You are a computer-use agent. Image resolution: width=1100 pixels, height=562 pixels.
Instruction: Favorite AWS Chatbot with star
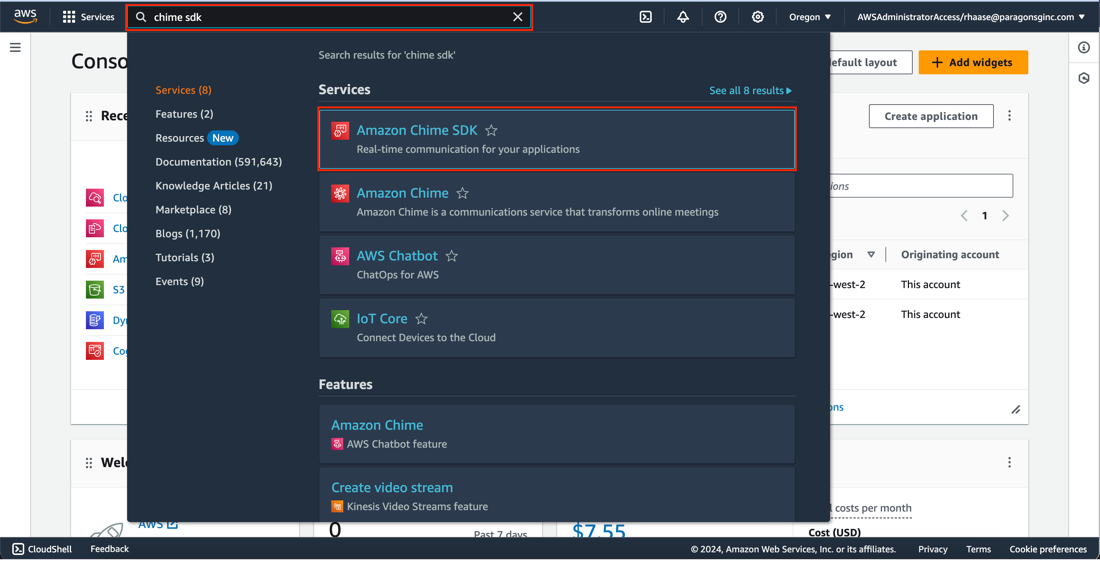point(452,256)
